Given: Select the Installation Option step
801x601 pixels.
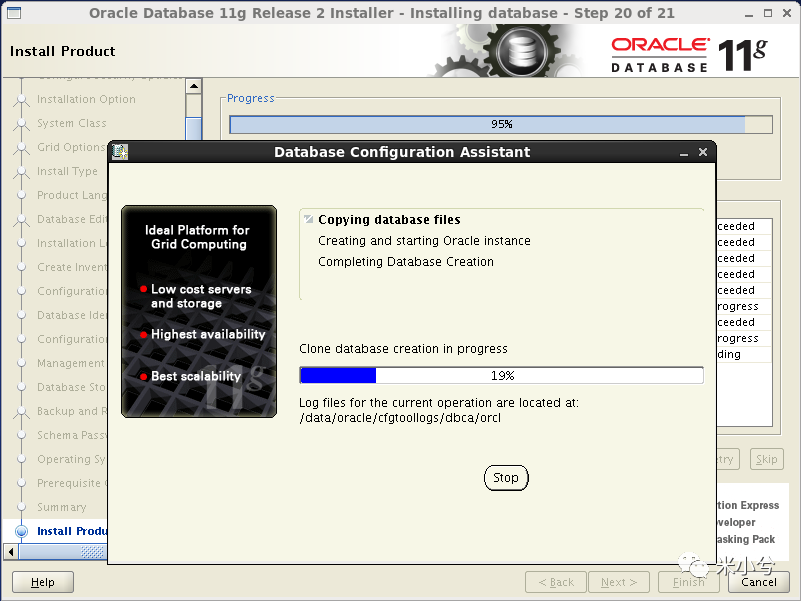Looking at the screenshot, I should (86, 99).
